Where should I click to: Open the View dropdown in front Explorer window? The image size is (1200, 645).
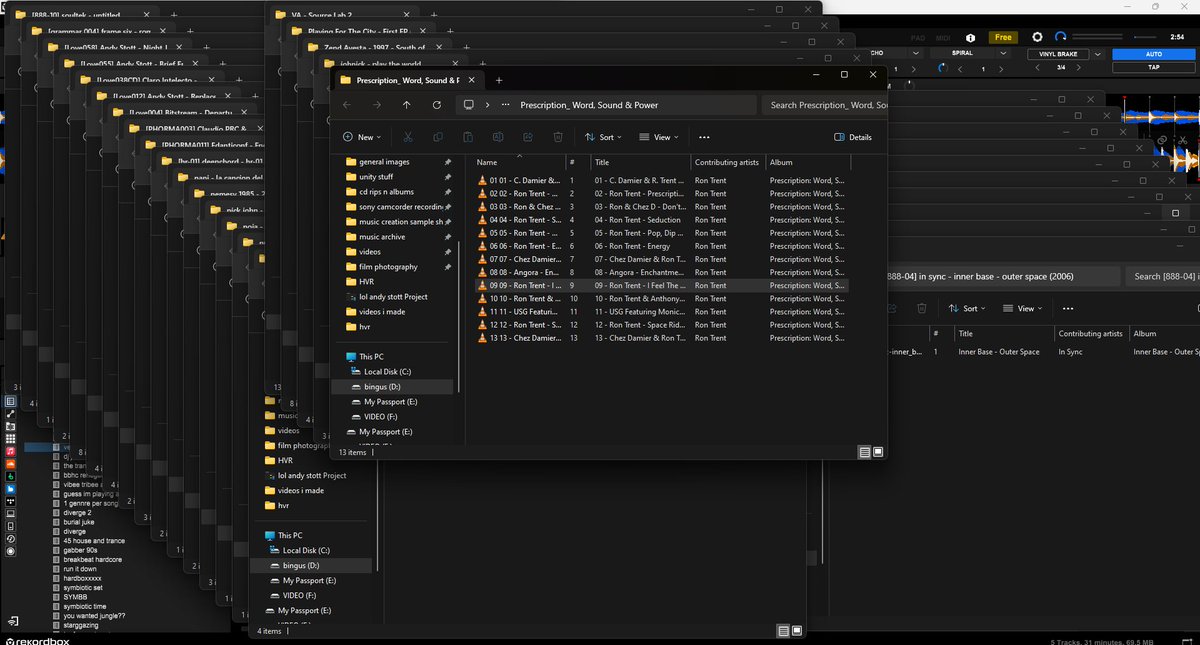(x=659, y=137)
